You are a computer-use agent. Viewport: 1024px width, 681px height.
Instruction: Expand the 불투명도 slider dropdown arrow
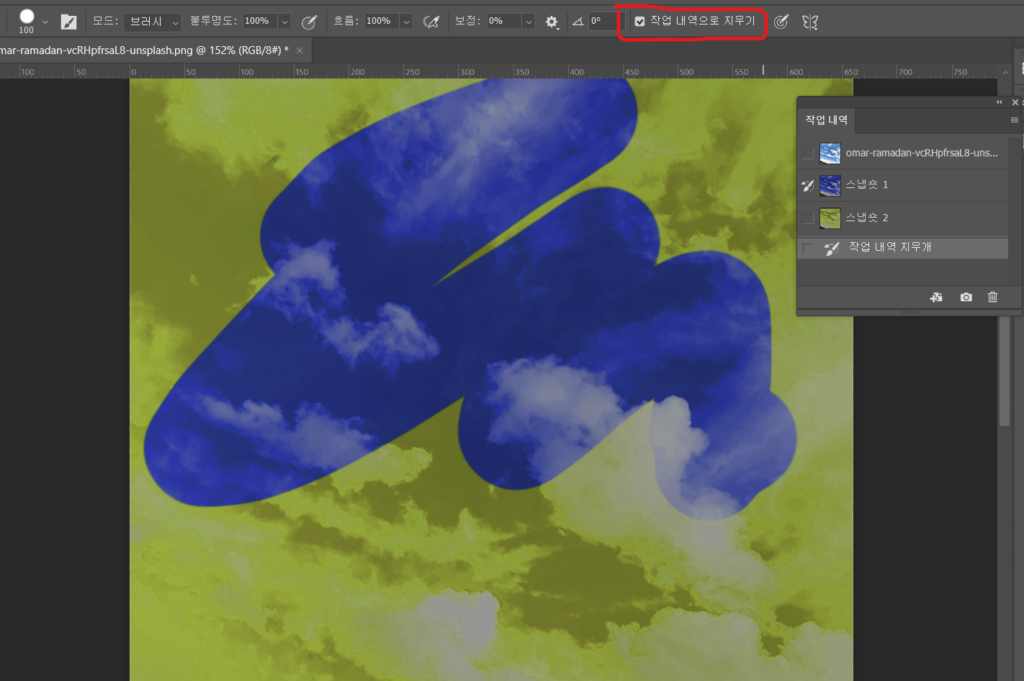[284, 21]
